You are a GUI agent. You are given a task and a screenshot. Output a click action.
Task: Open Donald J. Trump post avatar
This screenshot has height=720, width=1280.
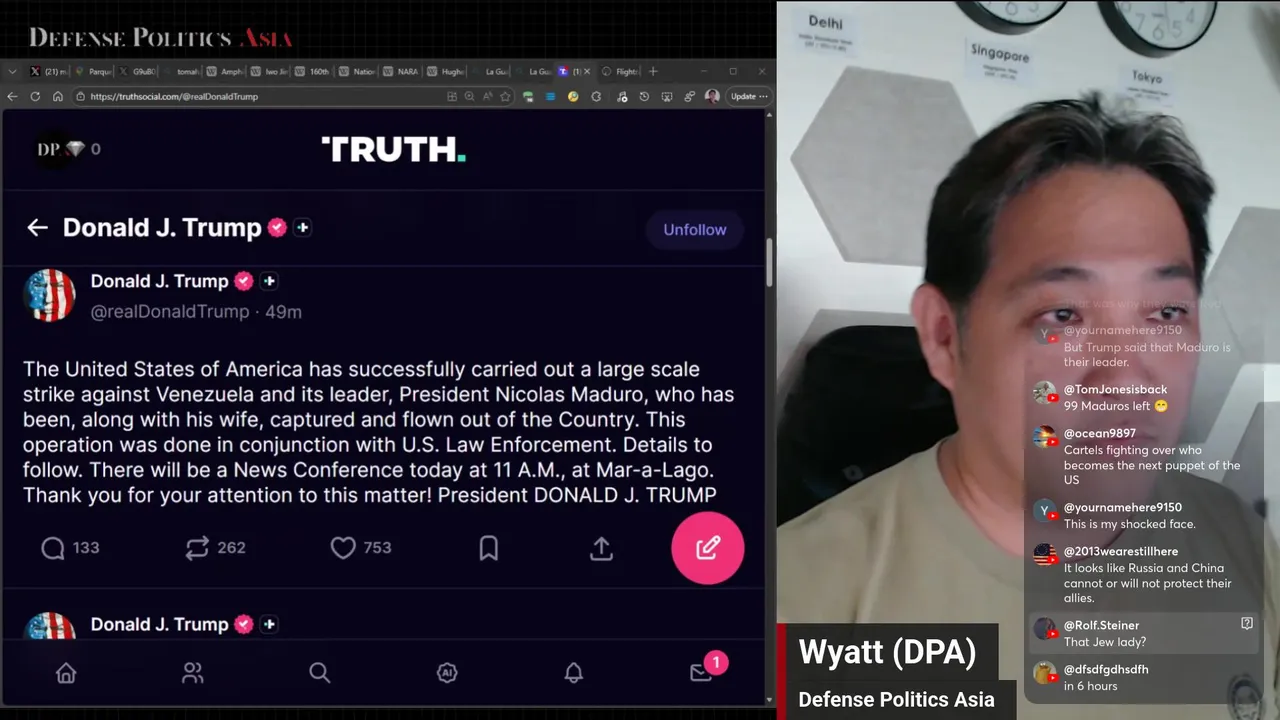pos(49,295)
